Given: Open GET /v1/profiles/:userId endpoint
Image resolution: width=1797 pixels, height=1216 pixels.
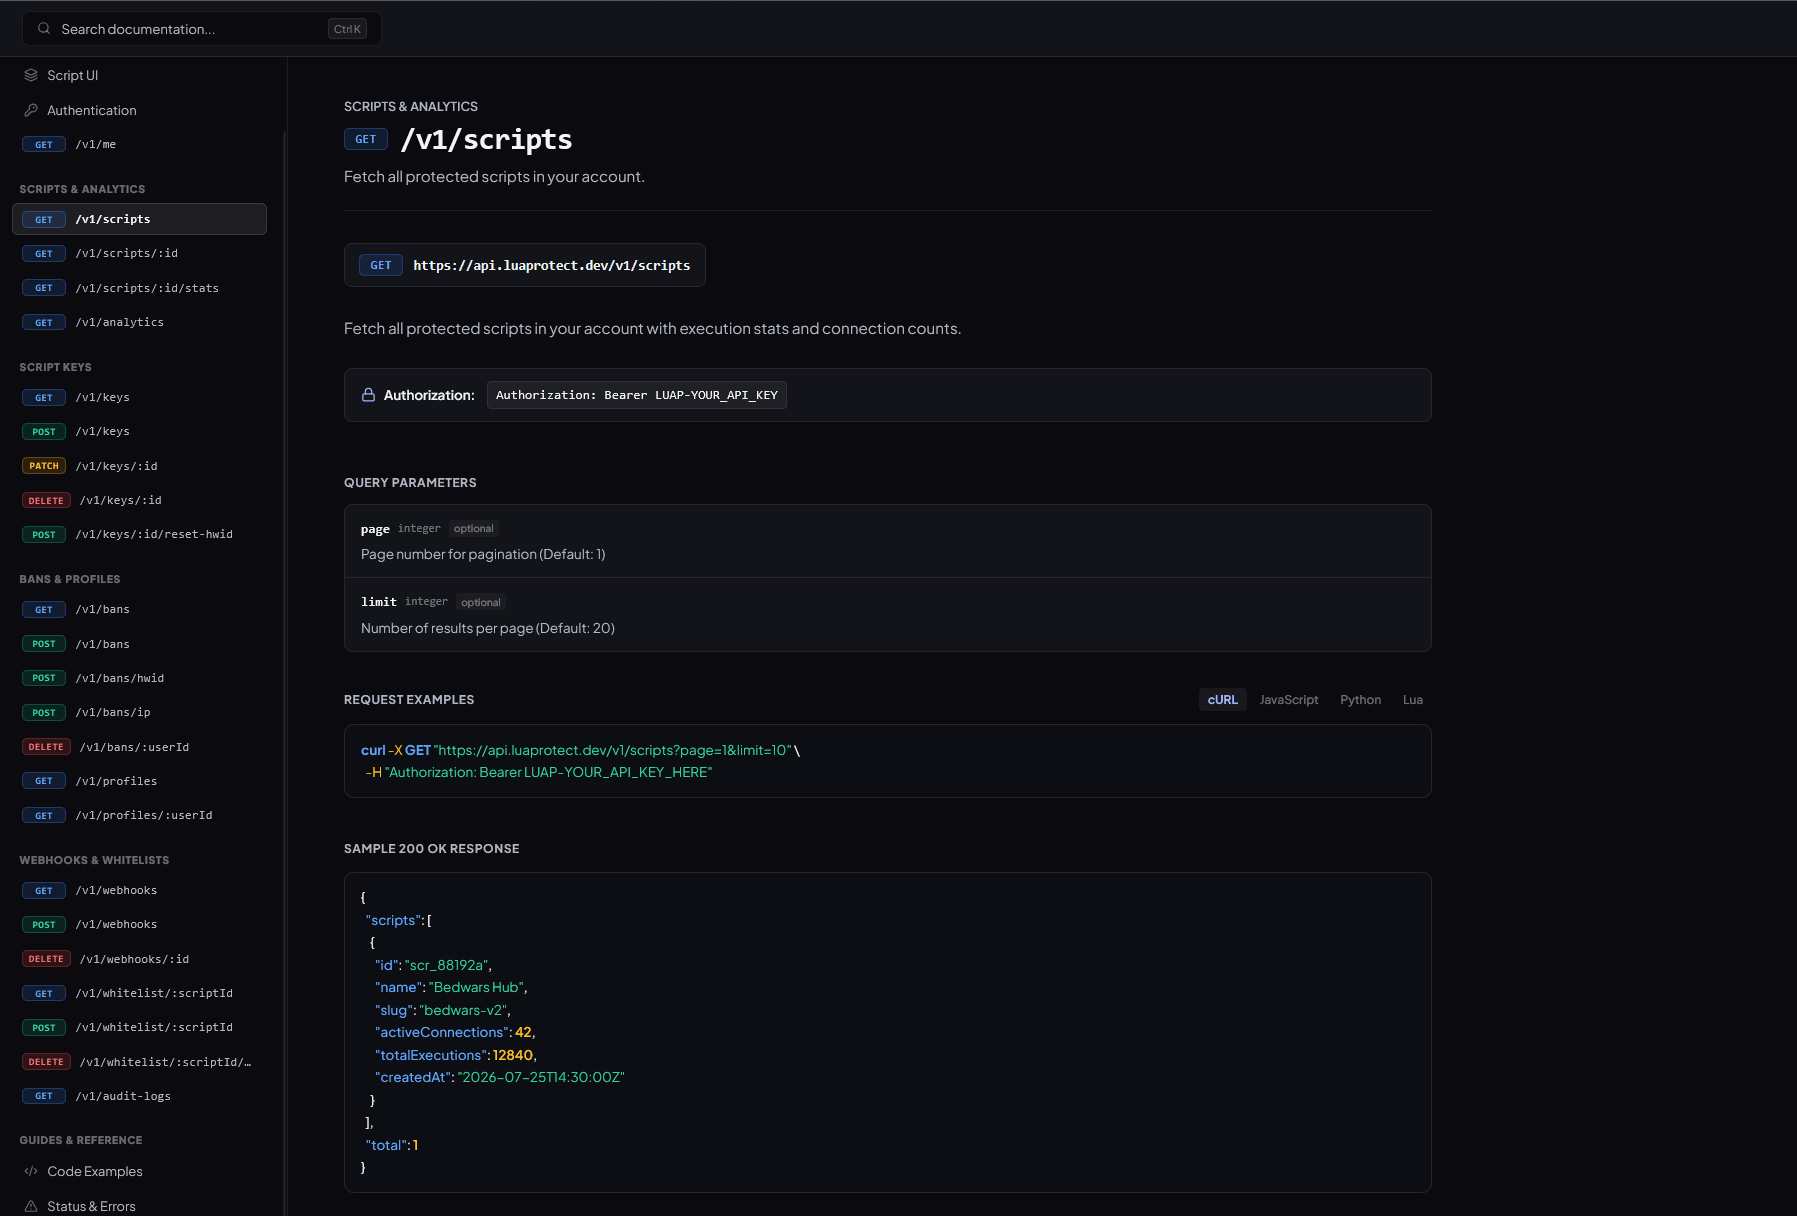Looking at the screenshot, I should point(139,815).
